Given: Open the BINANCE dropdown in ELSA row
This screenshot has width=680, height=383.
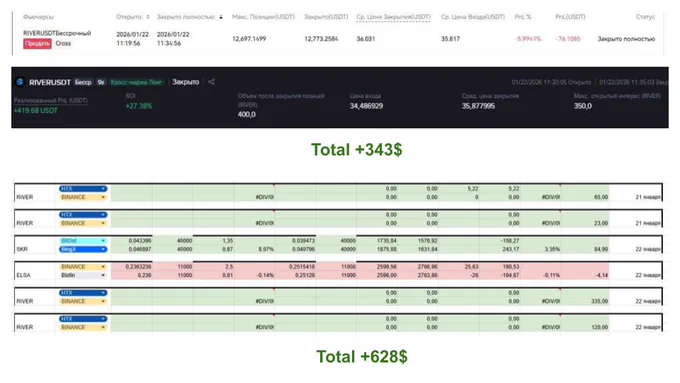Looking at the screenshot, I should (x=83, y=267).
